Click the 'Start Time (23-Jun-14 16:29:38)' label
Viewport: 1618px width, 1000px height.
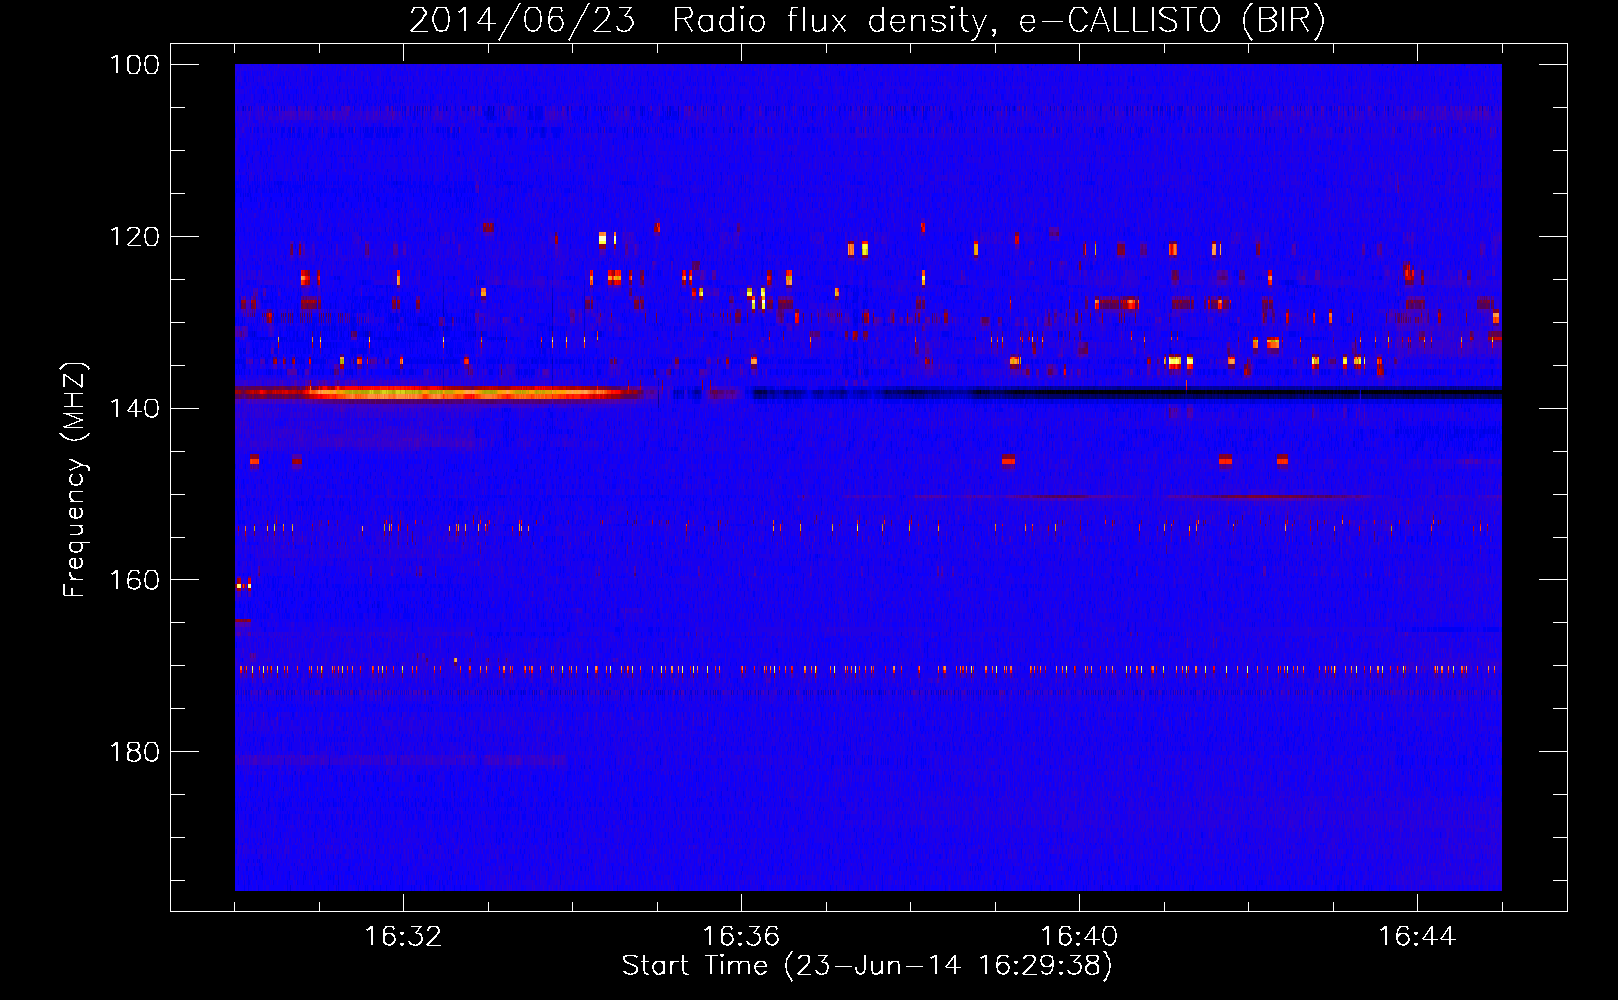click(867, 966)
